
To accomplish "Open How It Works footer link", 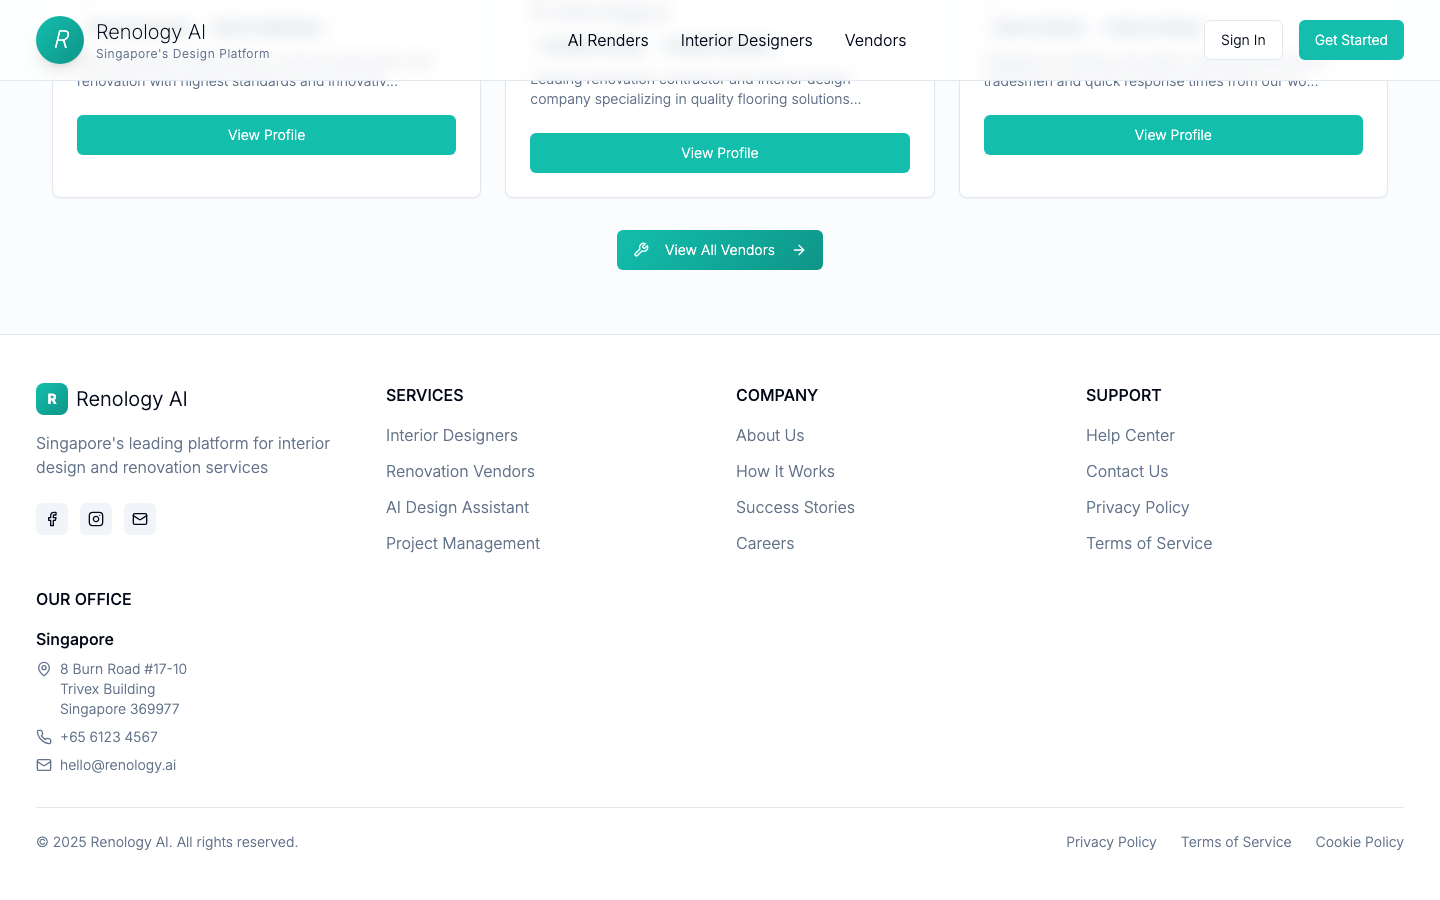I will point(785,471).
